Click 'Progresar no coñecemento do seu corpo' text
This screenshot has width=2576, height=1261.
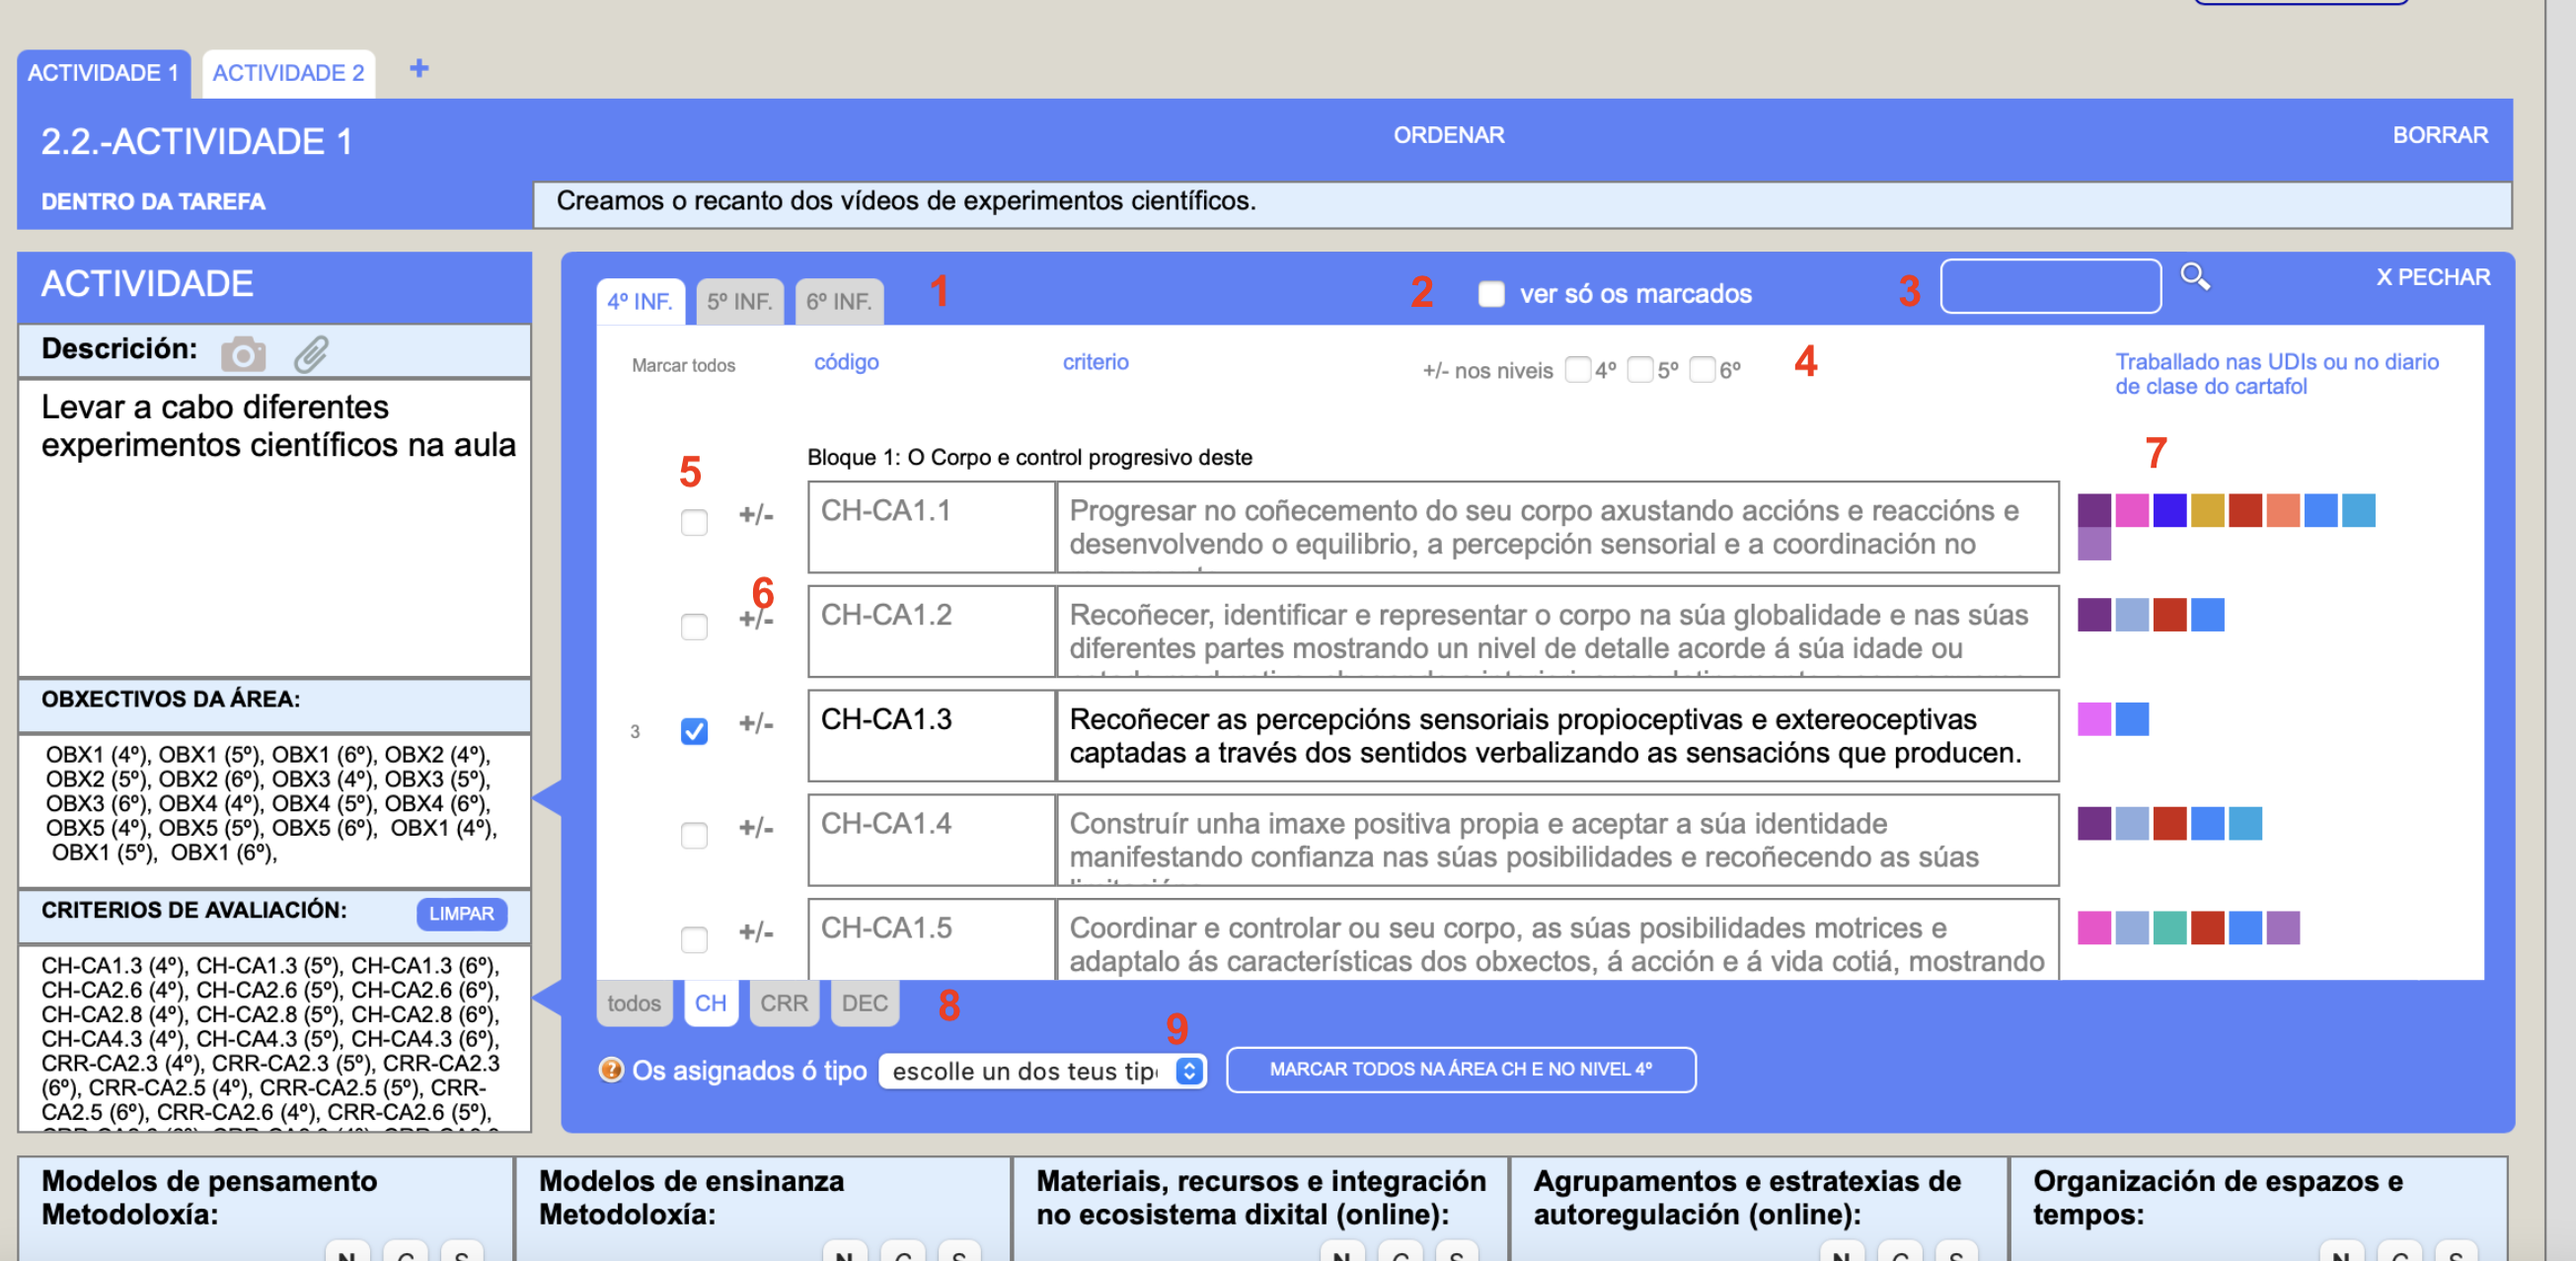pos(1558,527)
